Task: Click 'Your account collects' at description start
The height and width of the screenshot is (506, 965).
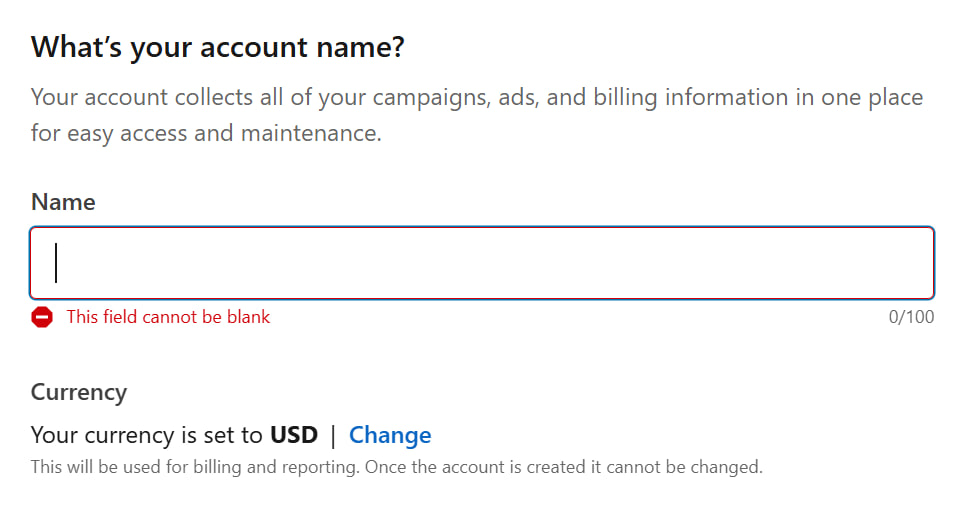Action: click(x=130, y=98)
